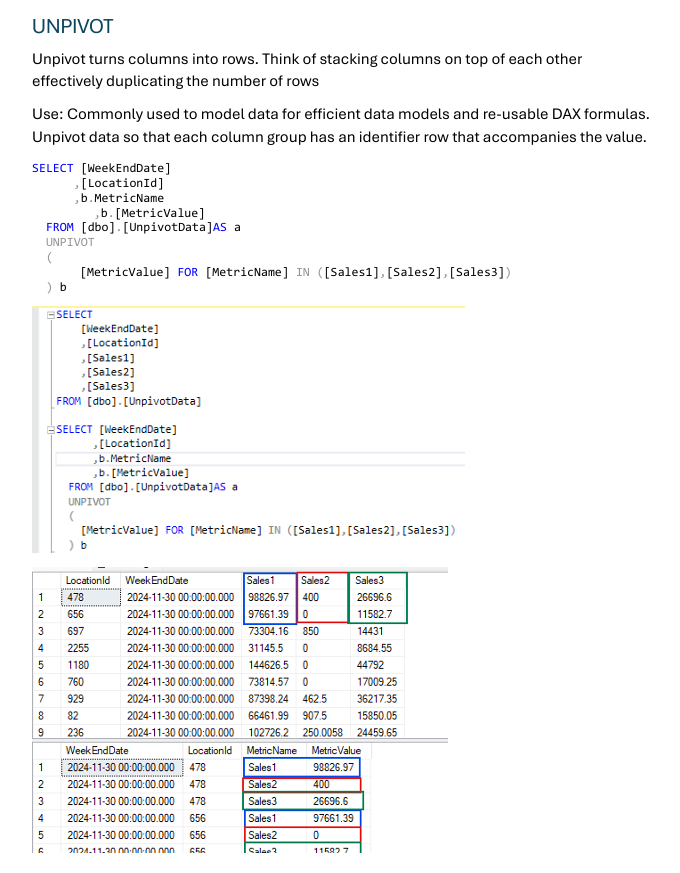This screenshot has height=873, width=680.
Task: Click the UNPIVOT heading at top of page
Action: click(73, 26)
